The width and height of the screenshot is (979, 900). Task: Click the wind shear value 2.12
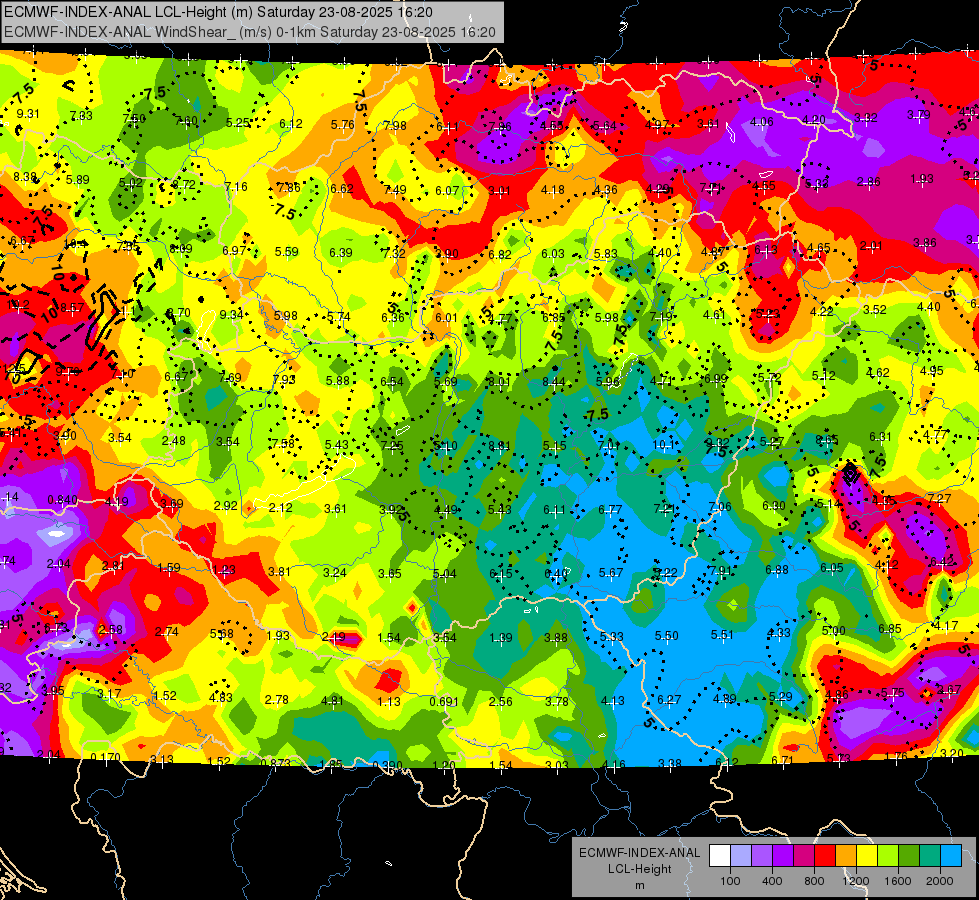coord(280,508)
